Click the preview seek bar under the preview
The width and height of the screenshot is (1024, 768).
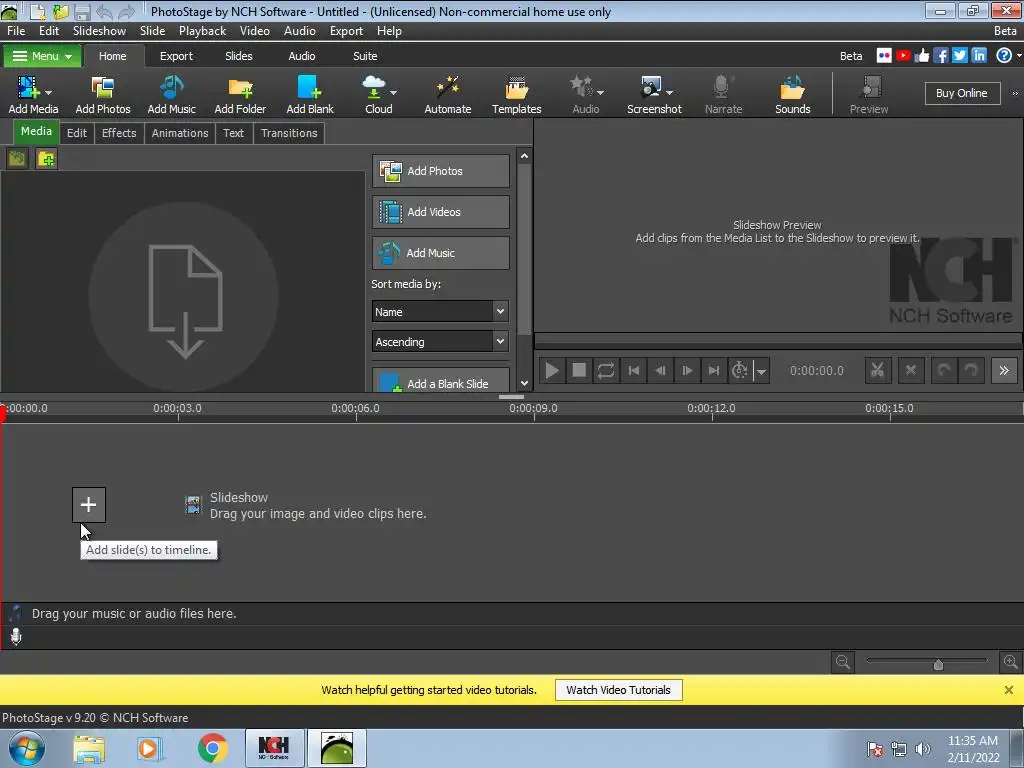point(777,341)
